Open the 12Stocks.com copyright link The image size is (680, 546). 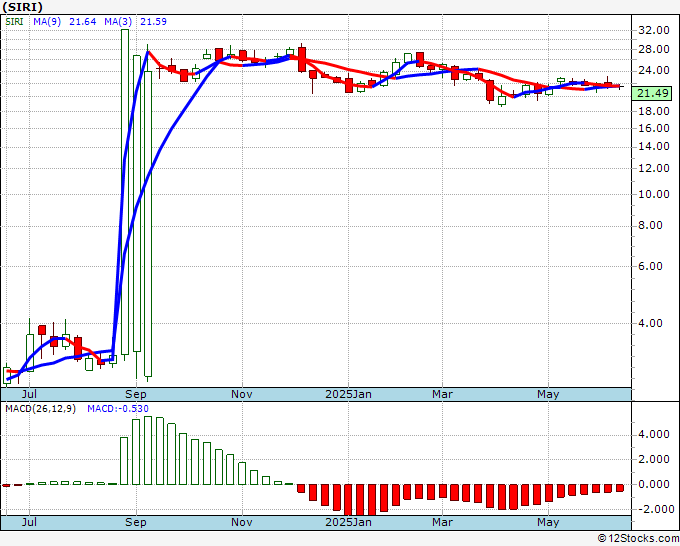(638, 539)
